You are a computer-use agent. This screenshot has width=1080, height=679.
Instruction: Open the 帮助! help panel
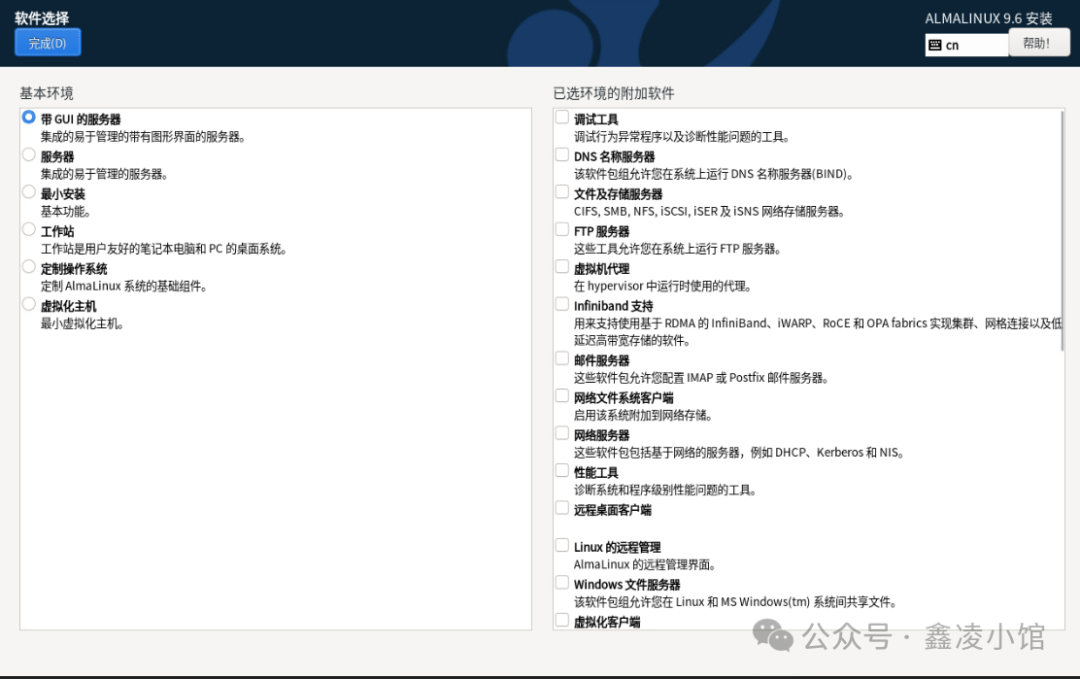(1039, 42)
